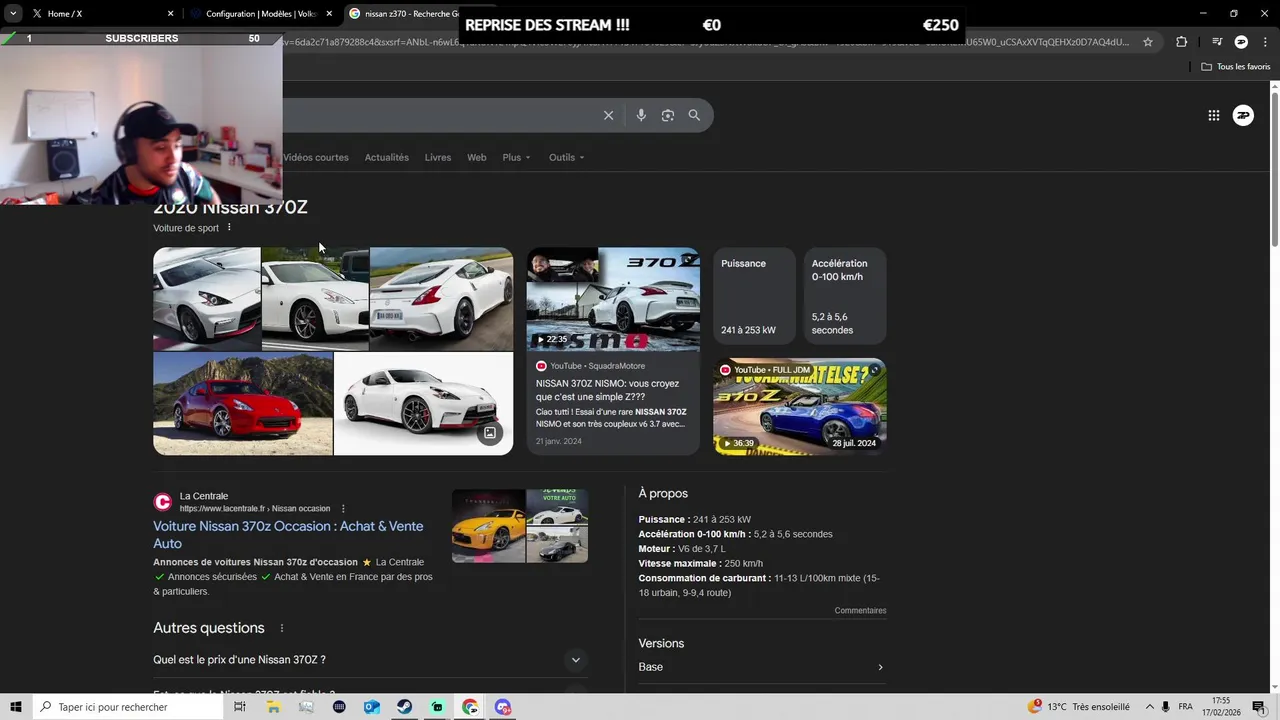Clear the Google search box text
The height and width of the screenshot is (720, 1280).
click(608, 115)
